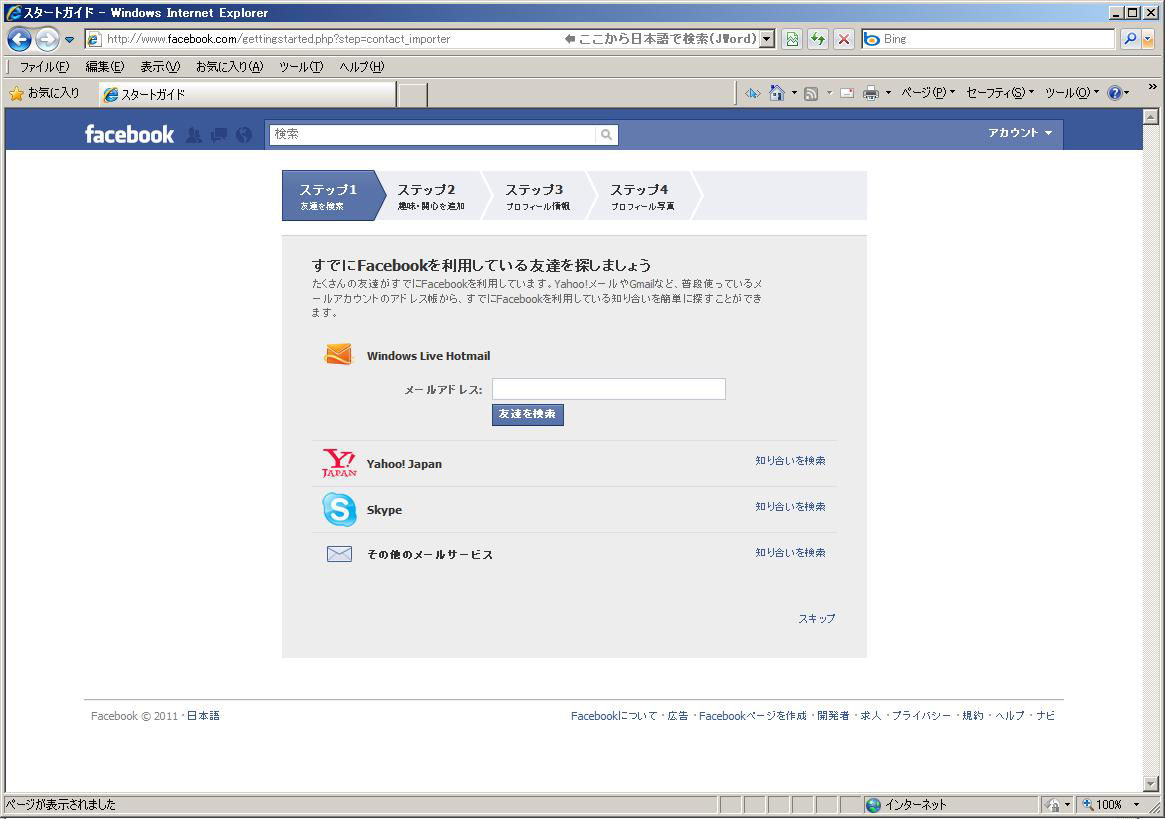Click the browser Forward arrow button
Screen dimensions: 1165x819
[x=48, y=39]
